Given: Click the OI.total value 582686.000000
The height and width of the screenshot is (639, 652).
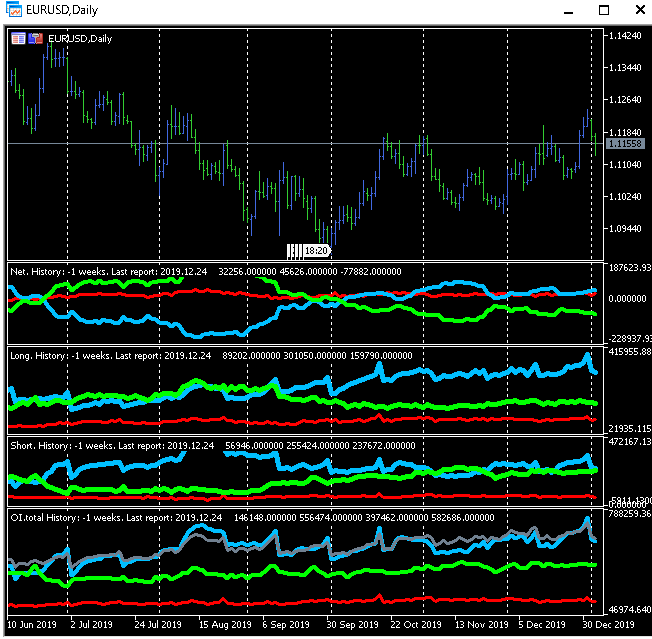Looking at the screenshot, I should pyautogui.click(x=463, y=518).
